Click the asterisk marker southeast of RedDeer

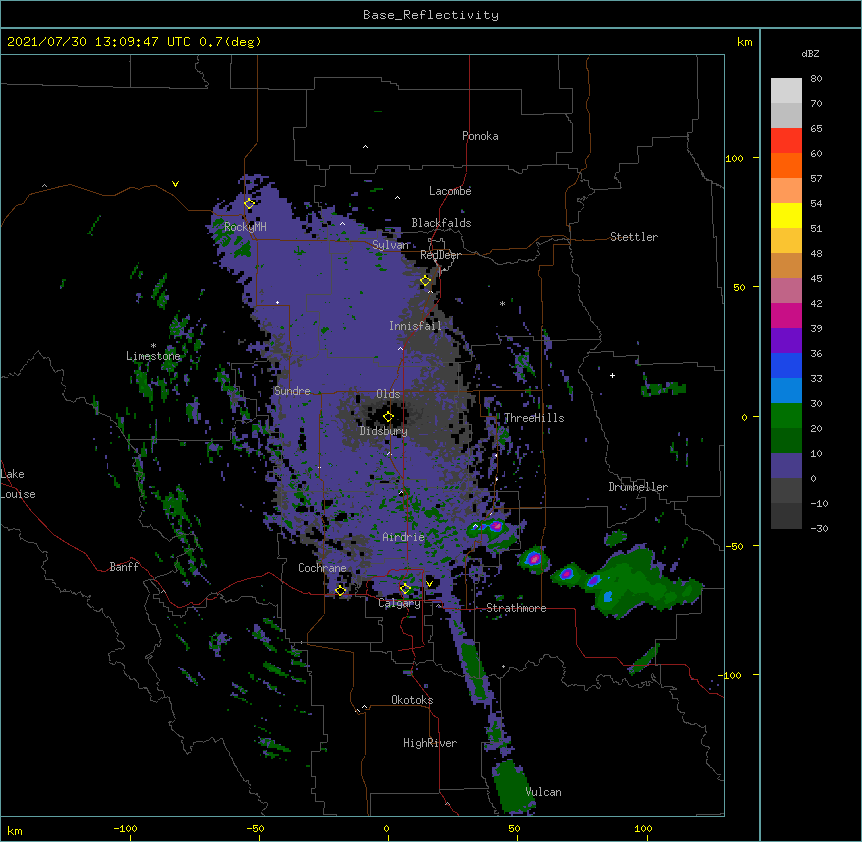(x=502, y=303)
